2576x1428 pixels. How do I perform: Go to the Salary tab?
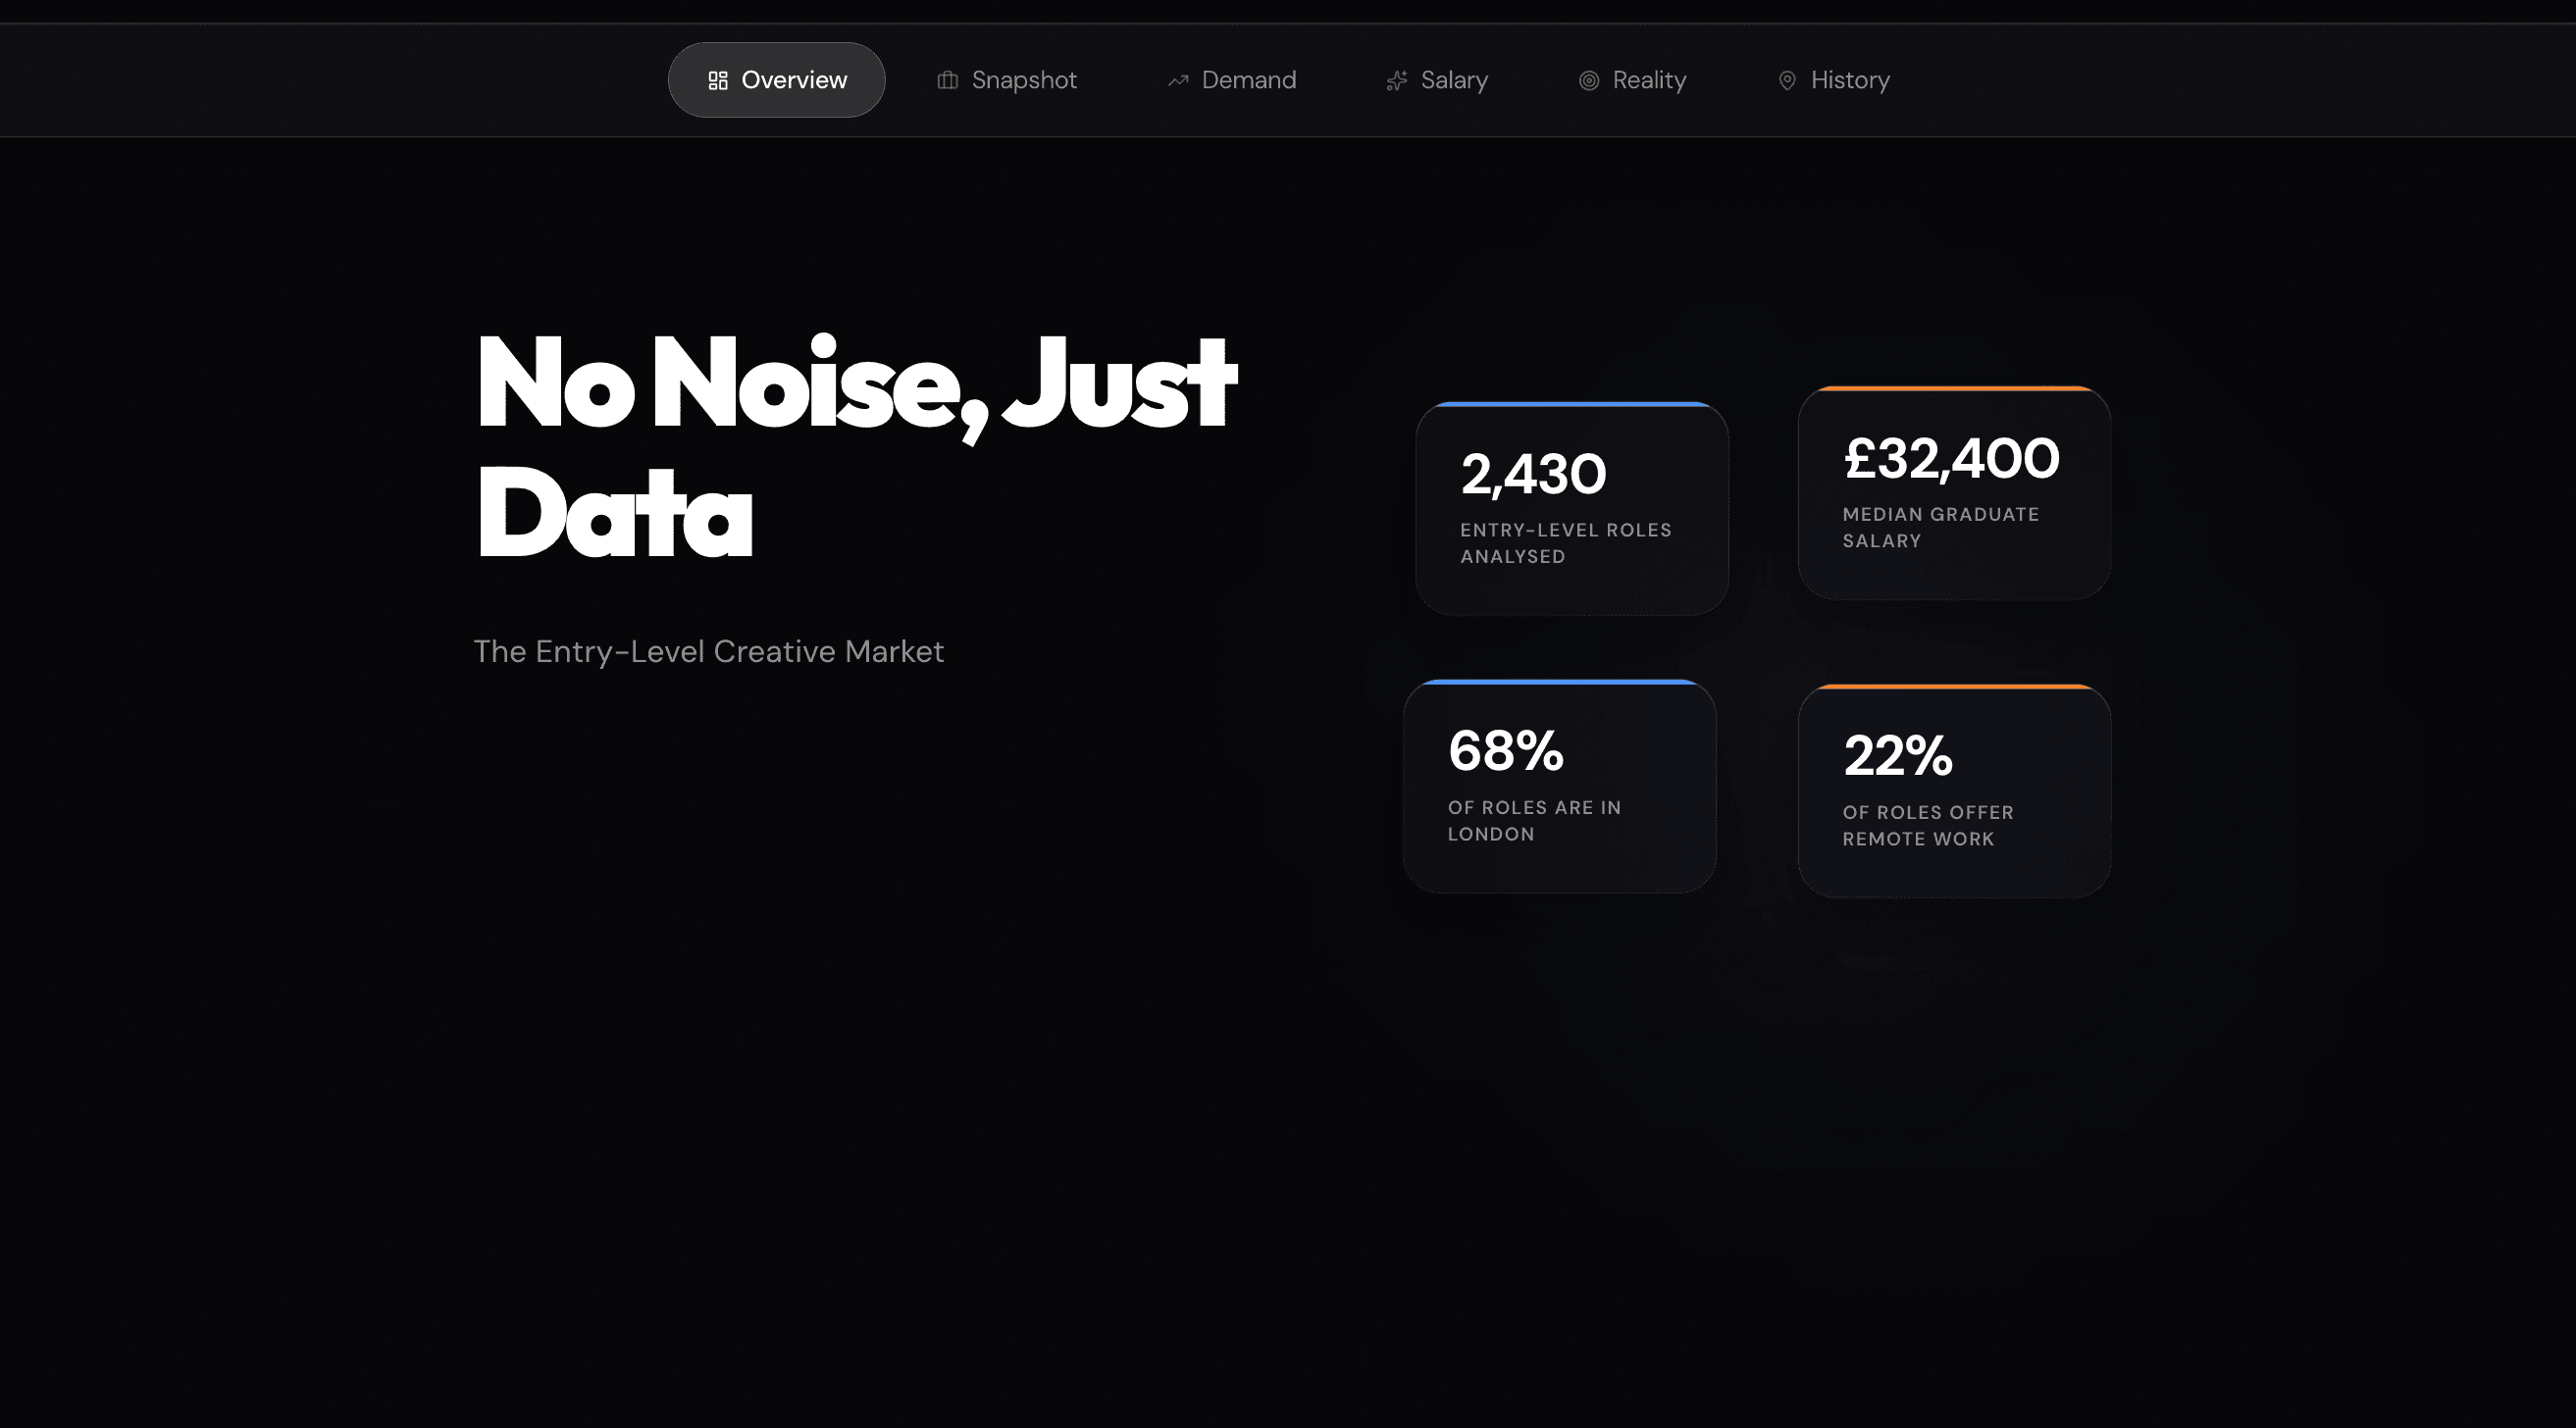(x=1437, y=80)
